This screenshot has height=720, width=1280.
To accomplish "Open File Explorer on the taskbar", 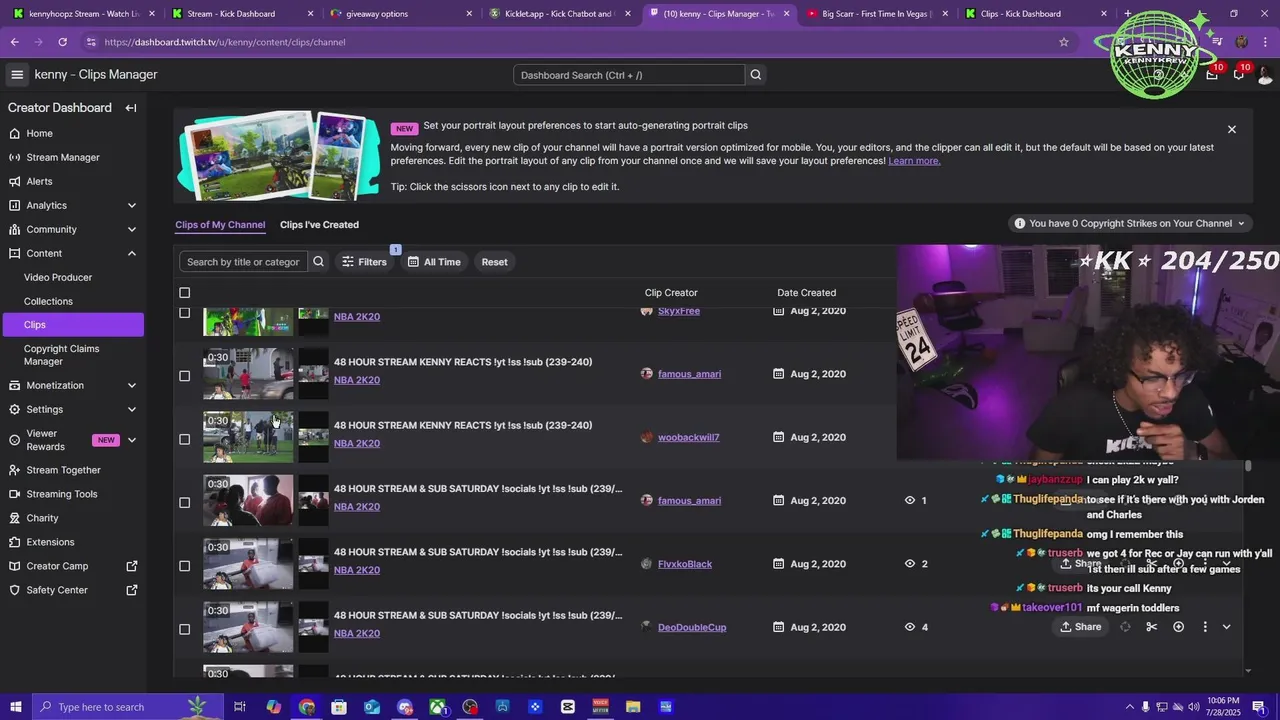I will 633,707.
